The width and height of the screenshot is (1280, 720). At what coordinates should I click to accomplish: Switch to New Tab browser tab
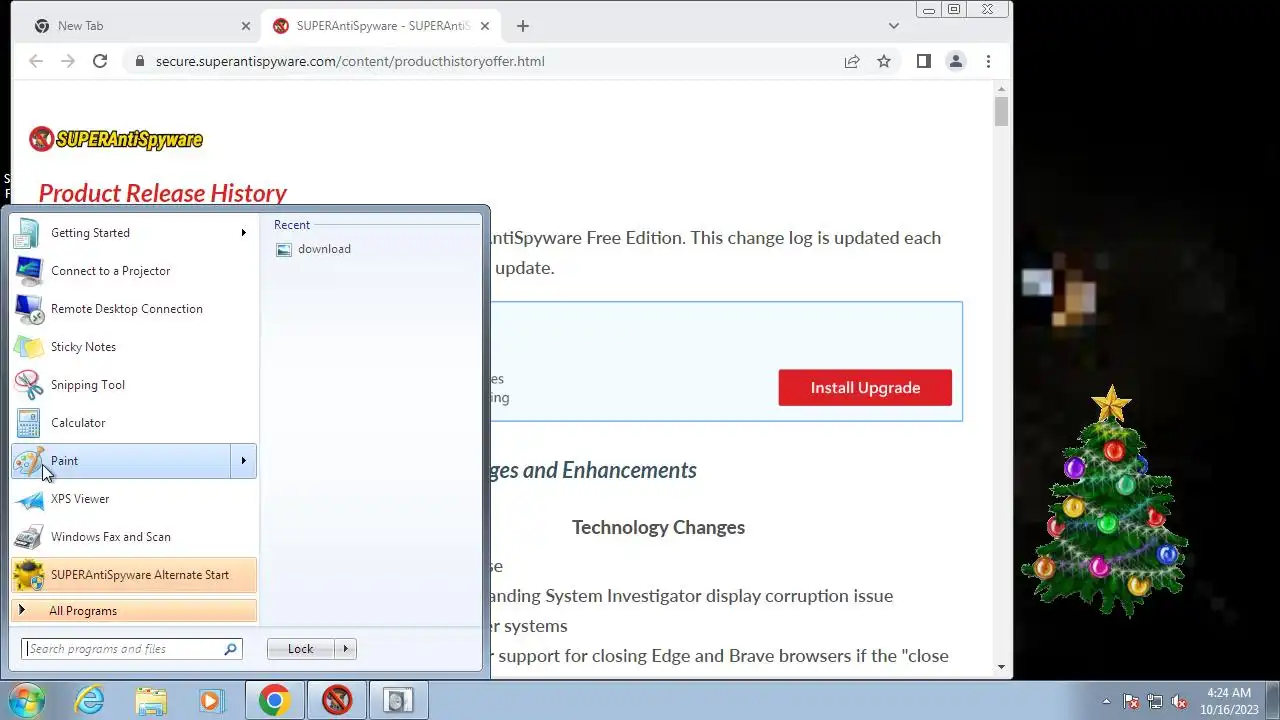tap(140, 26)
